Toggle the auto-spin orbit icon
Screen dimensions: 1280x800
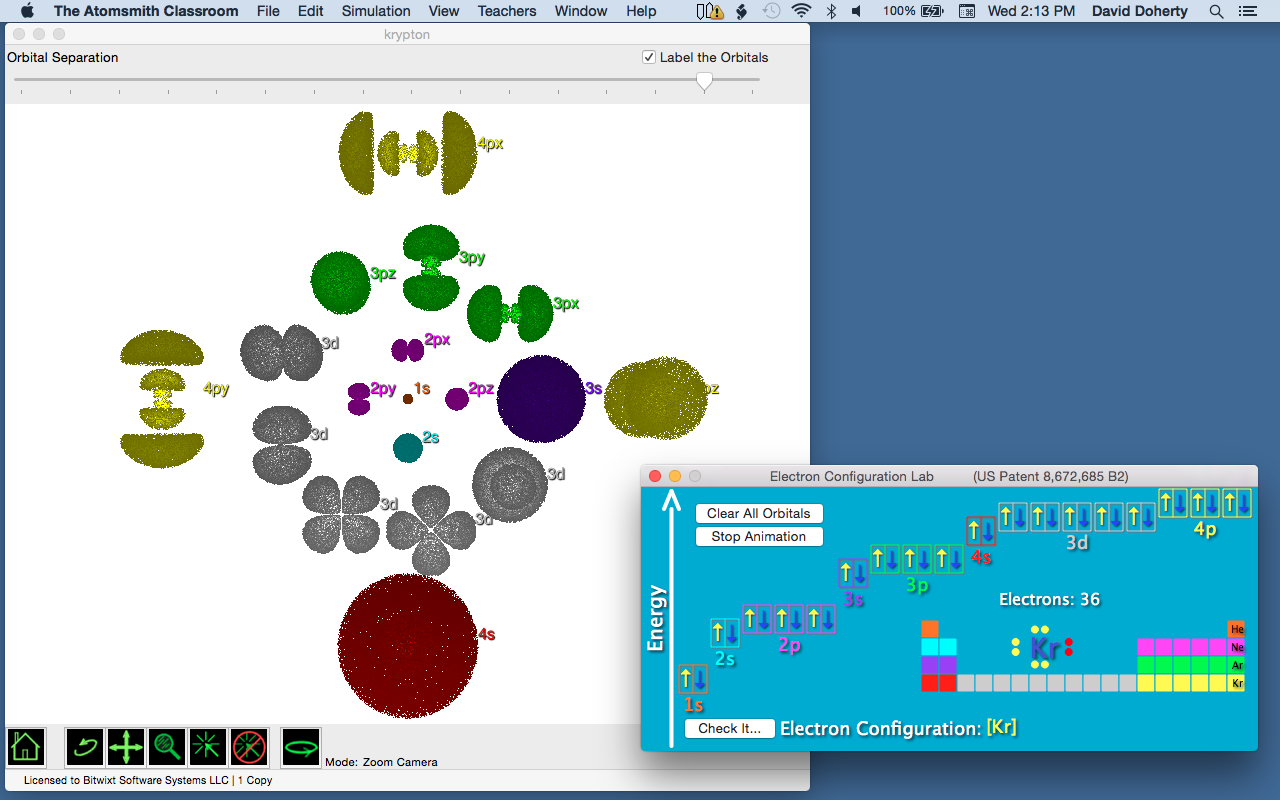[301, 746]
